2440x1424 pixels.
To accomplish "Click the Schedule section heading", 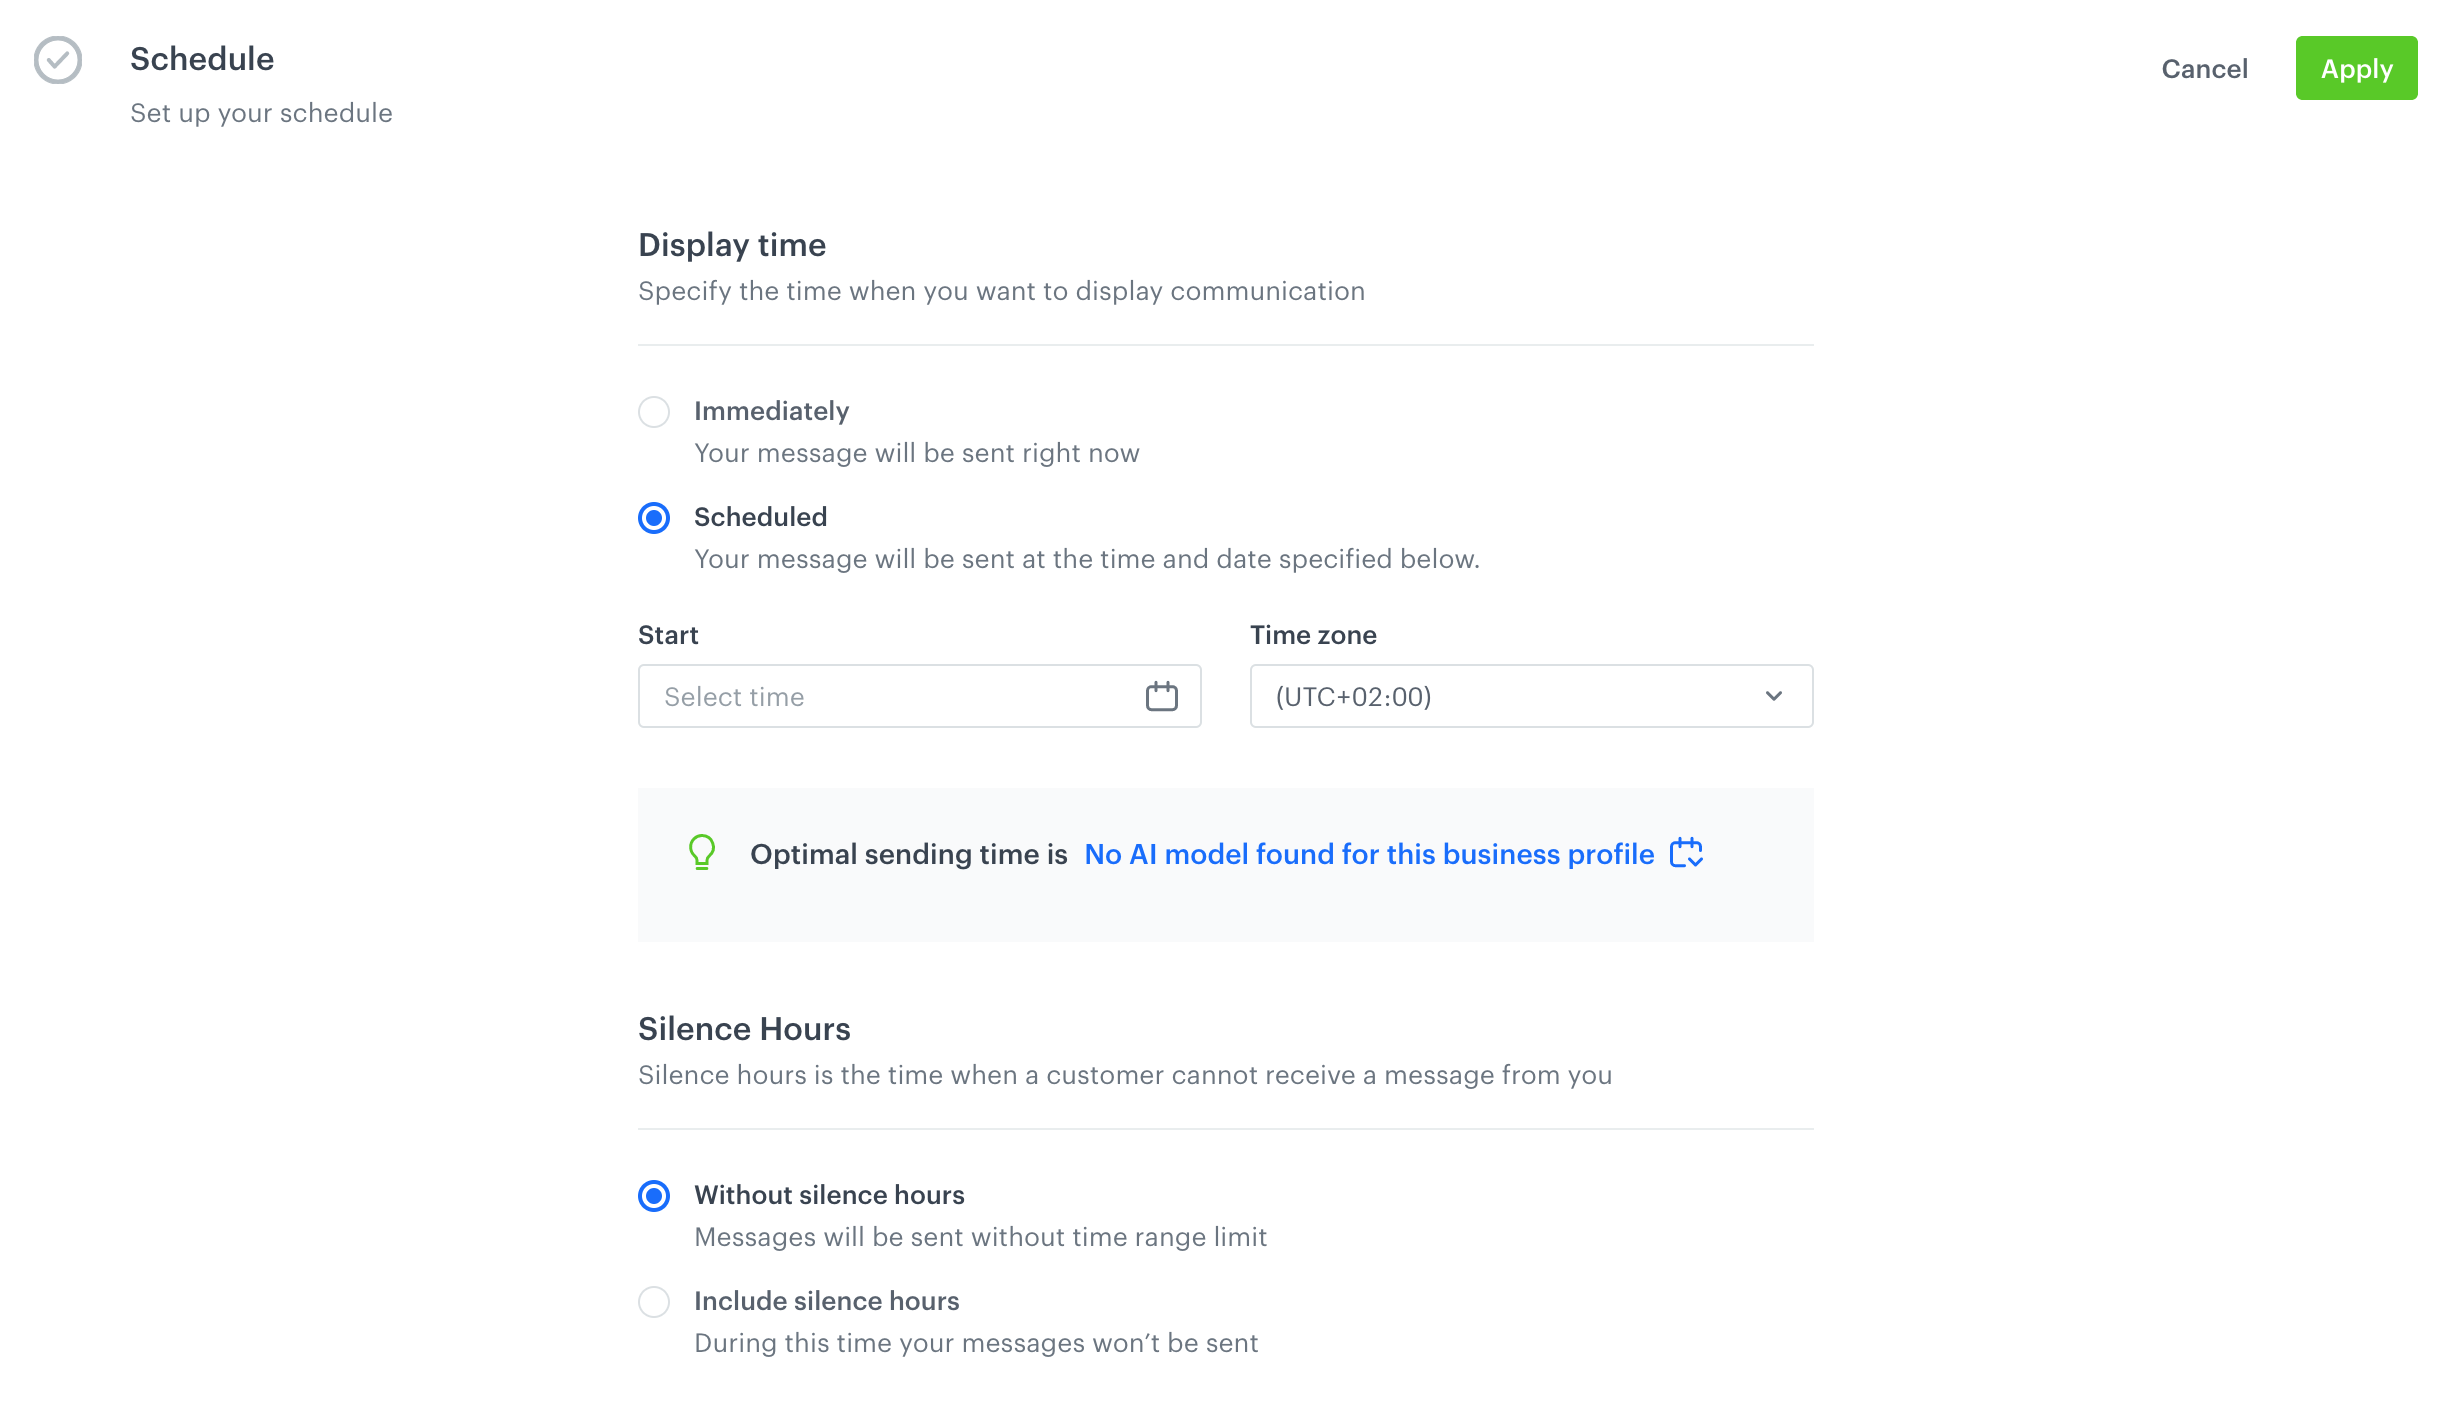I will point(202,59).
